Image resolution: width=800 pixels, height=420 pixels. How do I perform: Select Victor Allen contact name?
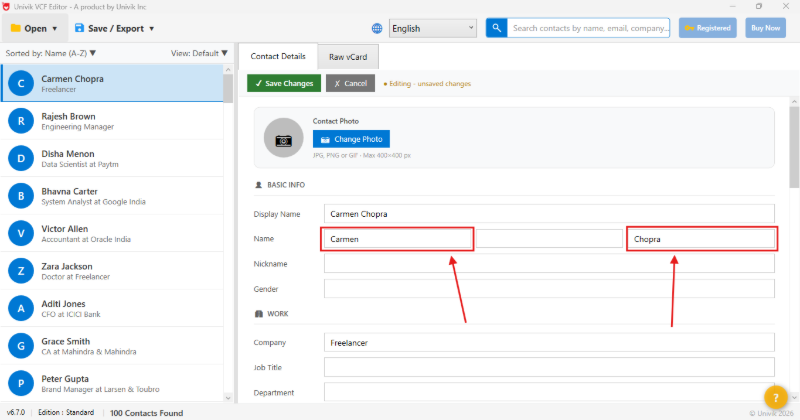pyautogui.click(x=65, y=229)
